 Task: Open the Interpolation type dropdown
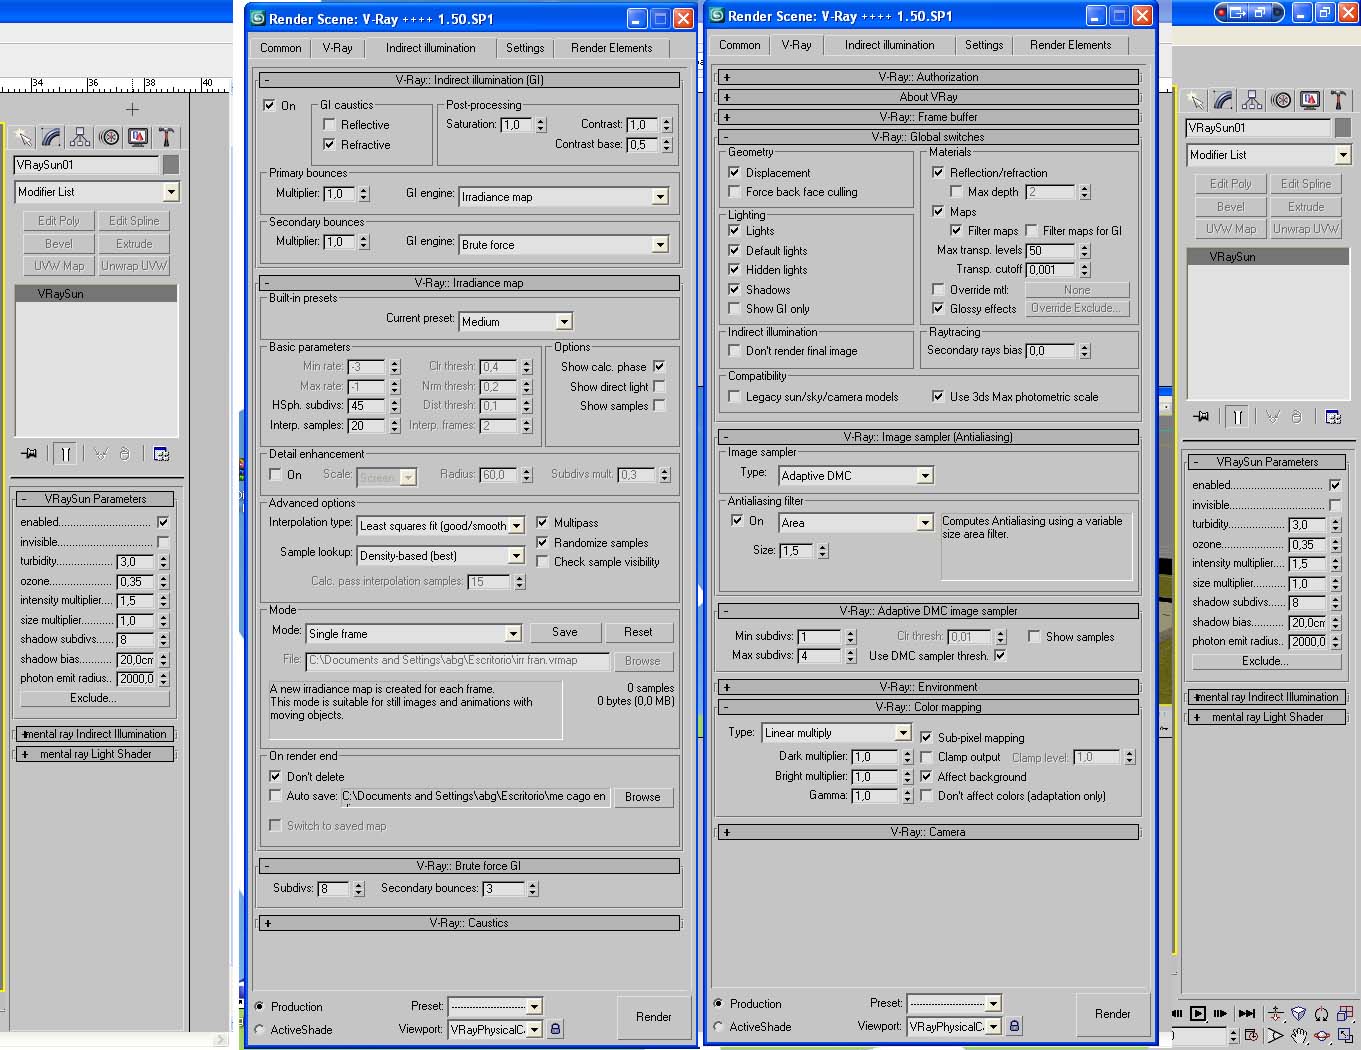(441, 526)
